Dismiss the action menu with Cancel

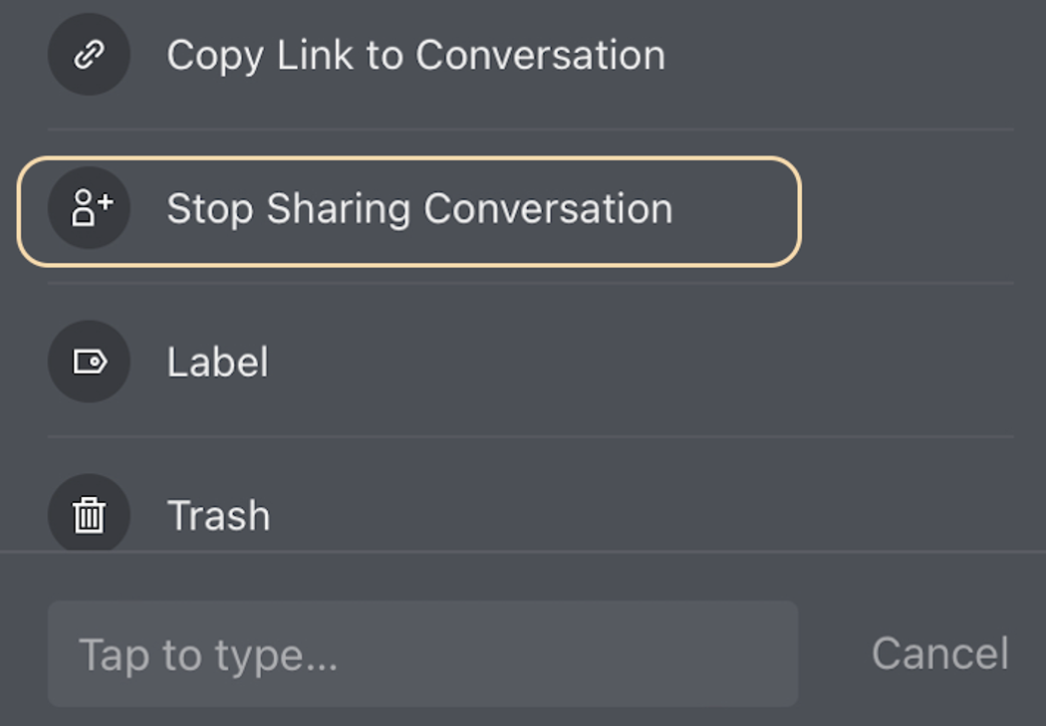pyautogui.click(x=940, y=653)
